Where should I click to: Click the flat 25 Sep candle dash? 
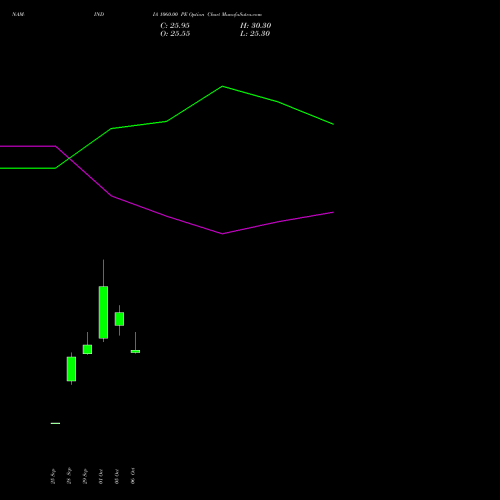(x=55, y=423)
